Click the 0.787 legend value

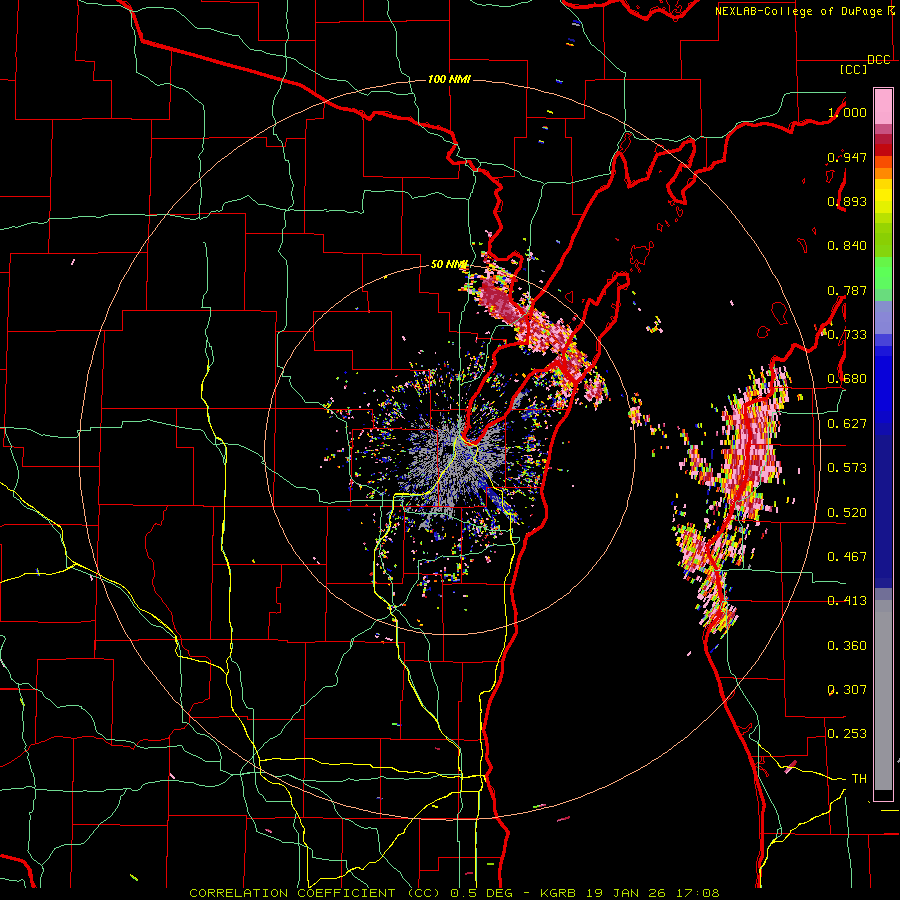[x=847, y=290]
